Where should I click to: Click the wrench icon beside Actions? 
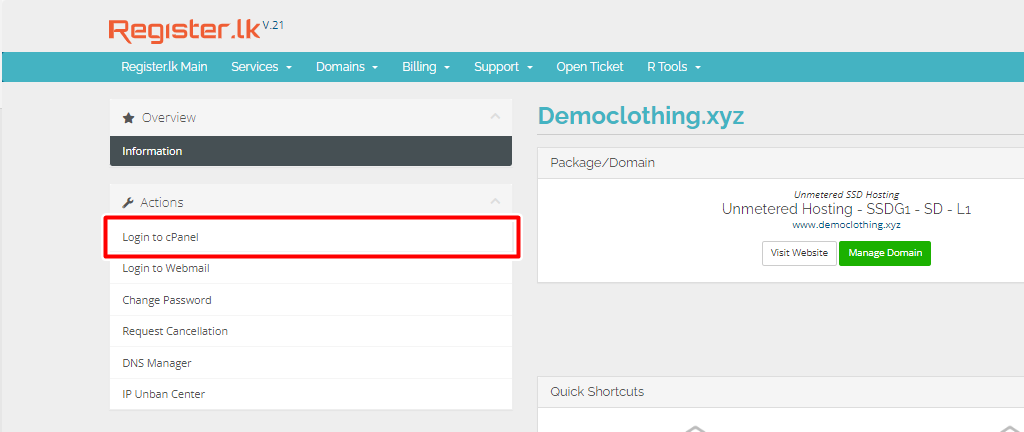pyautogui.click(x=128, y=202)
